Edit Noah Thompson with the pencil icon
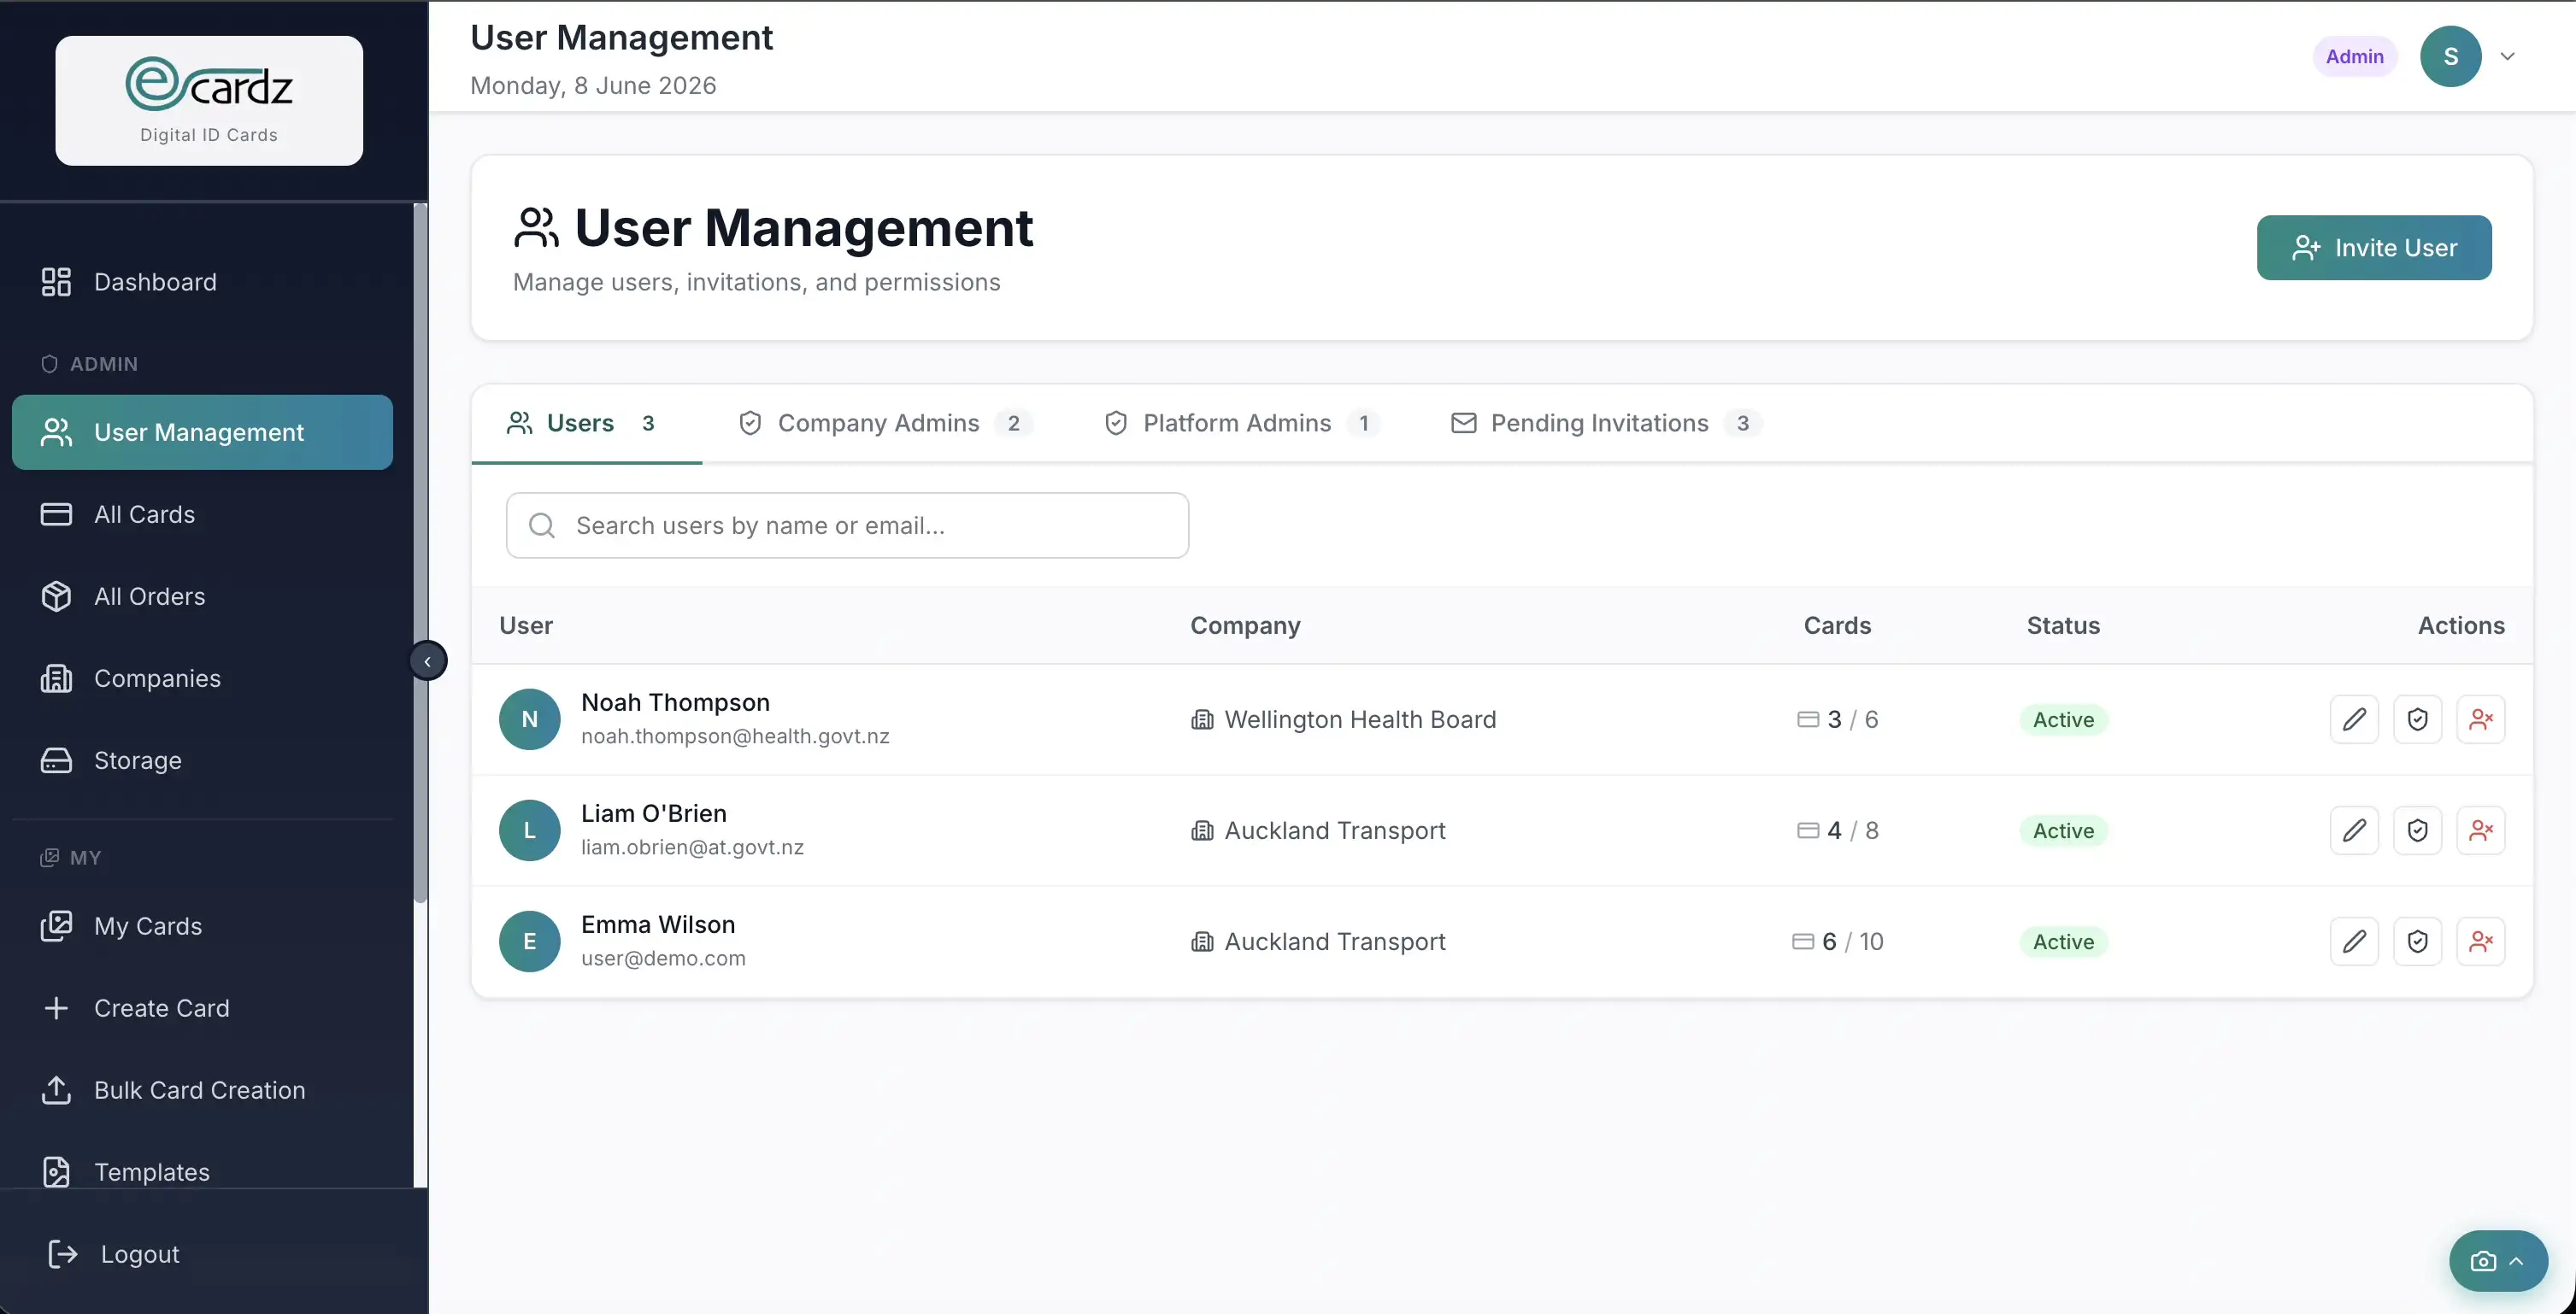 point(2354,719)
